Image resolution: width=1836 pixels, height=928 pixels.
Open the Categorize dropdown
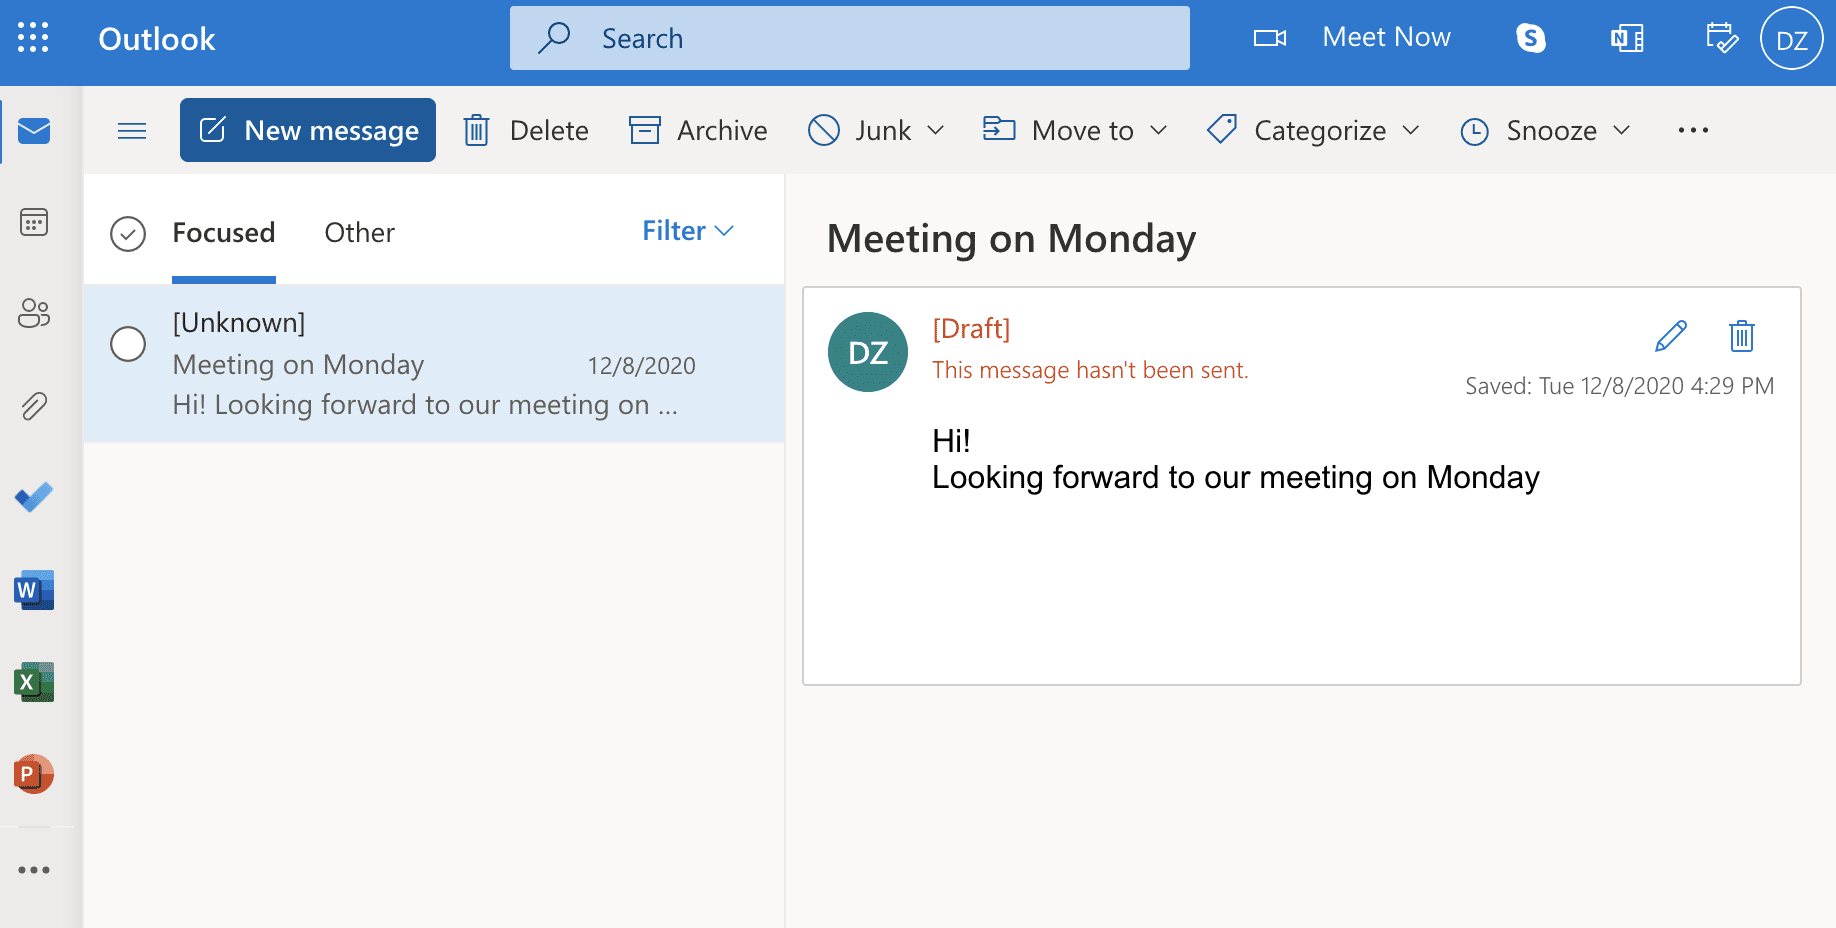coord(1313,131)
